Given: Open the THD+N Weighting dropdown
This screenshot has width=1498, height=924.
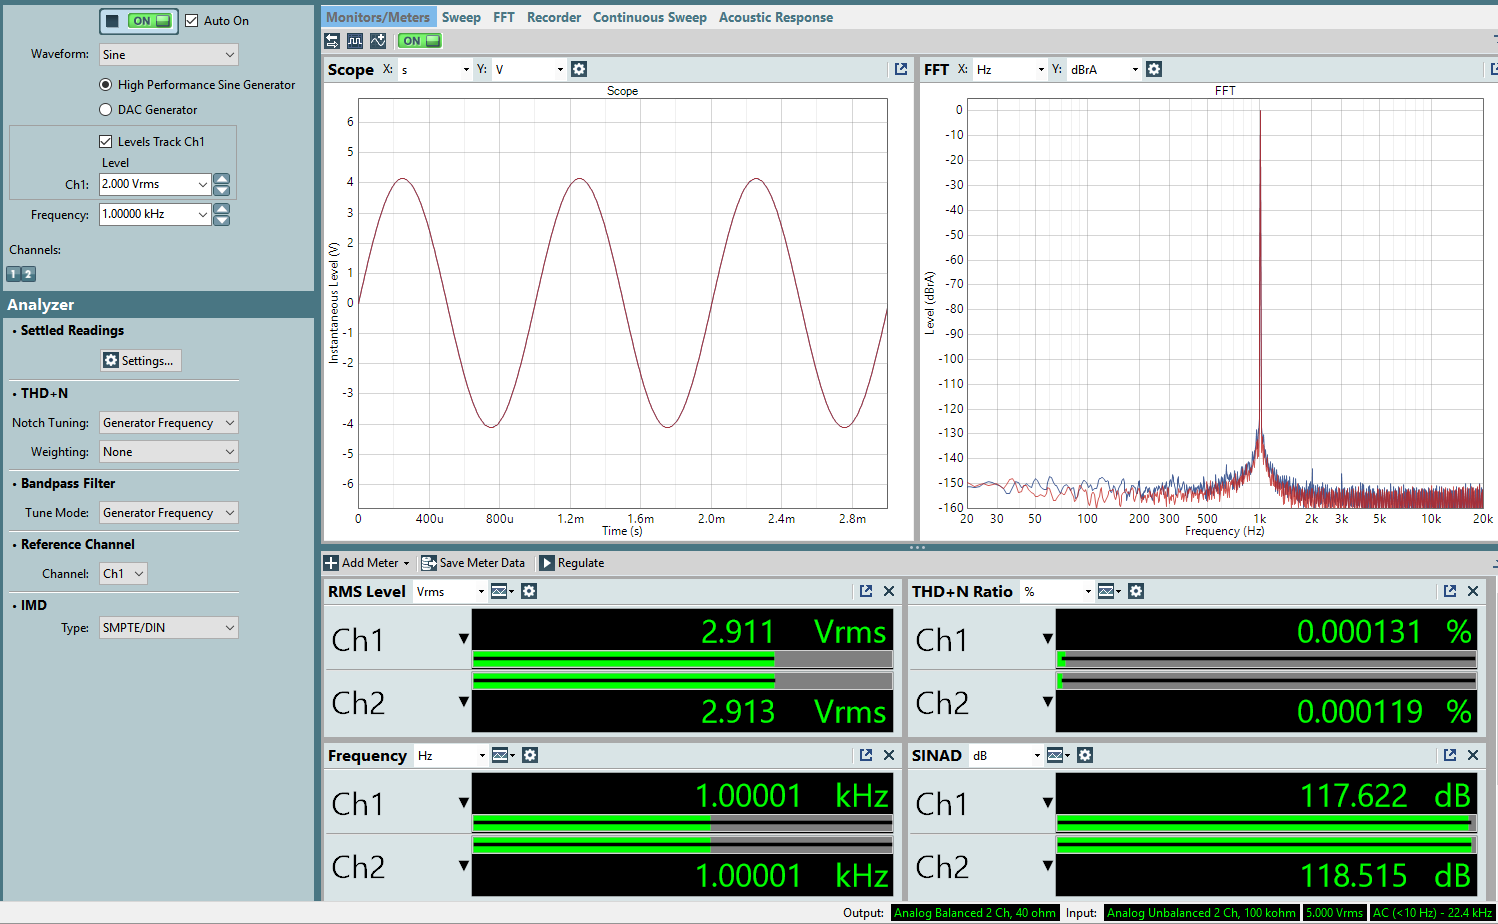Looking at the screenshot, I should click(169, 452).
